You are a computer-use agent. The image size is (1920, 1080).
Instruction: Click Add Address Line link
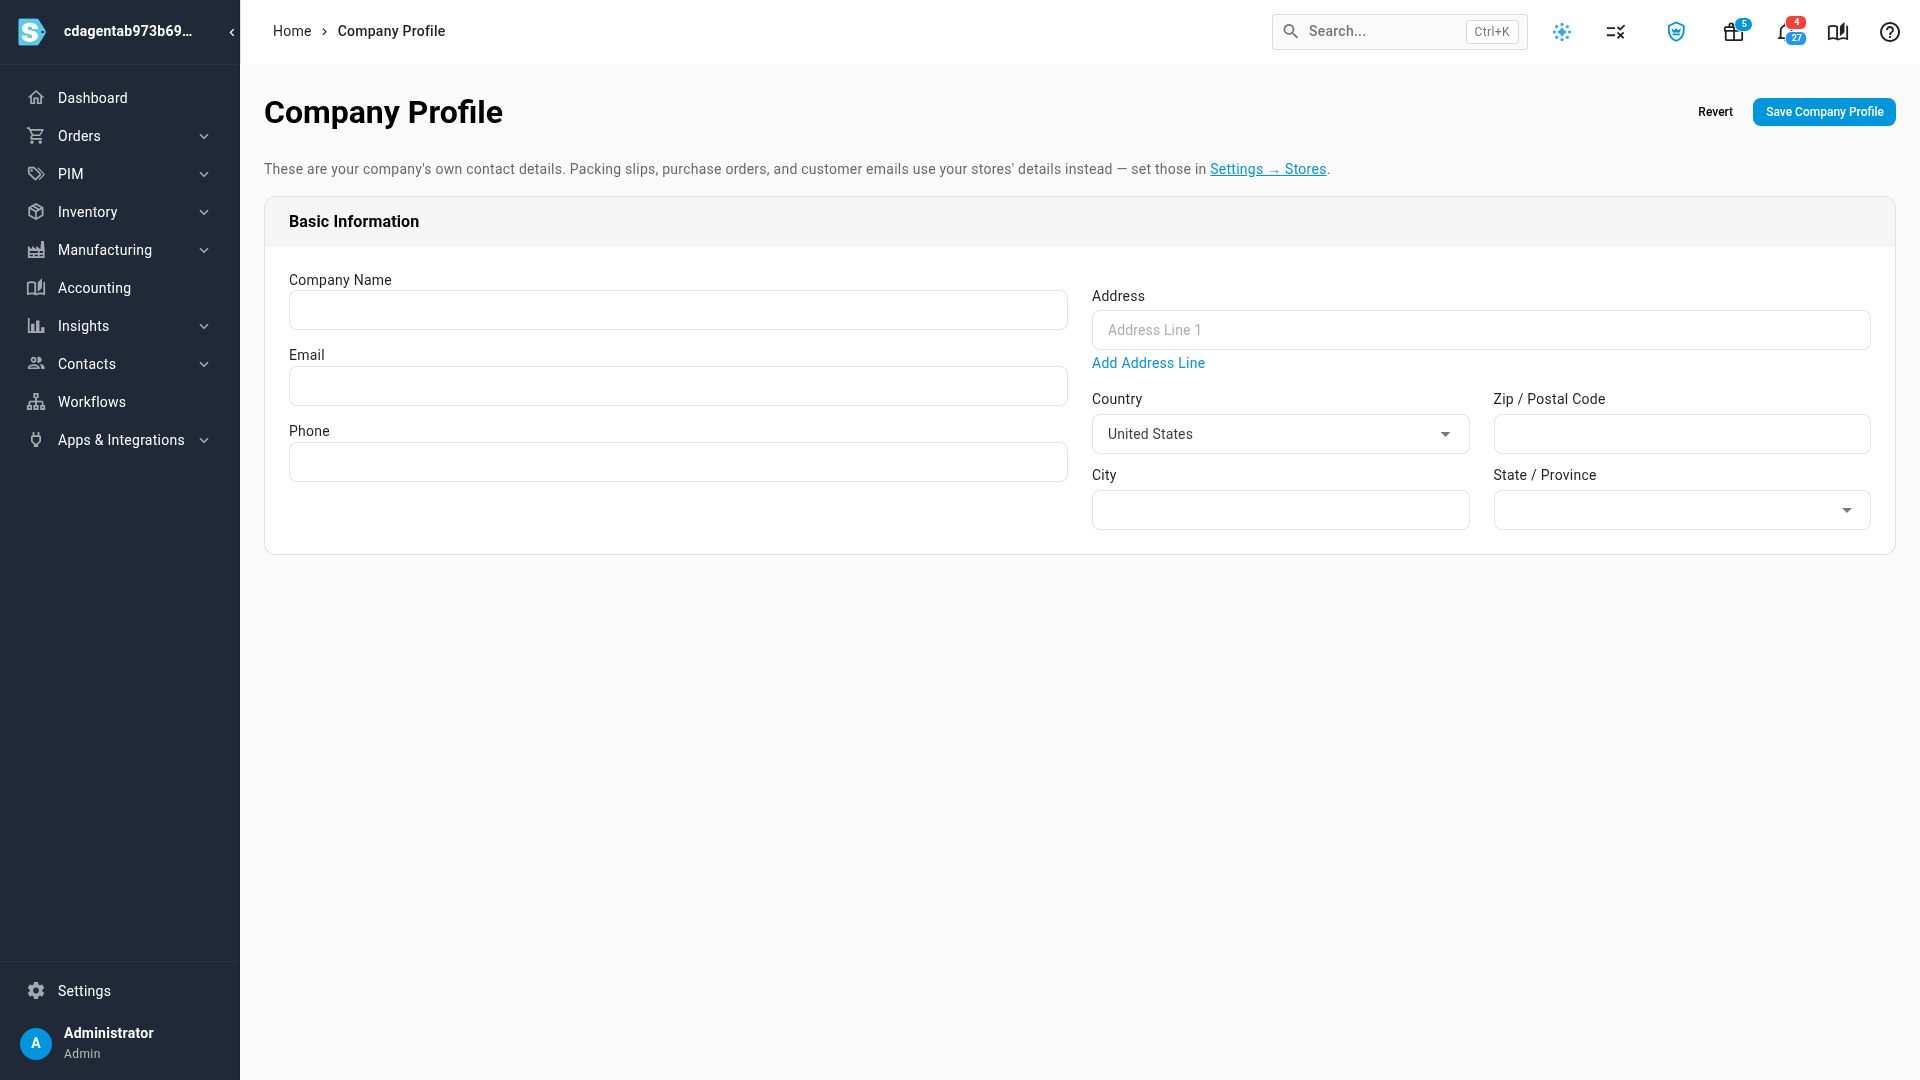[1148, 363]
